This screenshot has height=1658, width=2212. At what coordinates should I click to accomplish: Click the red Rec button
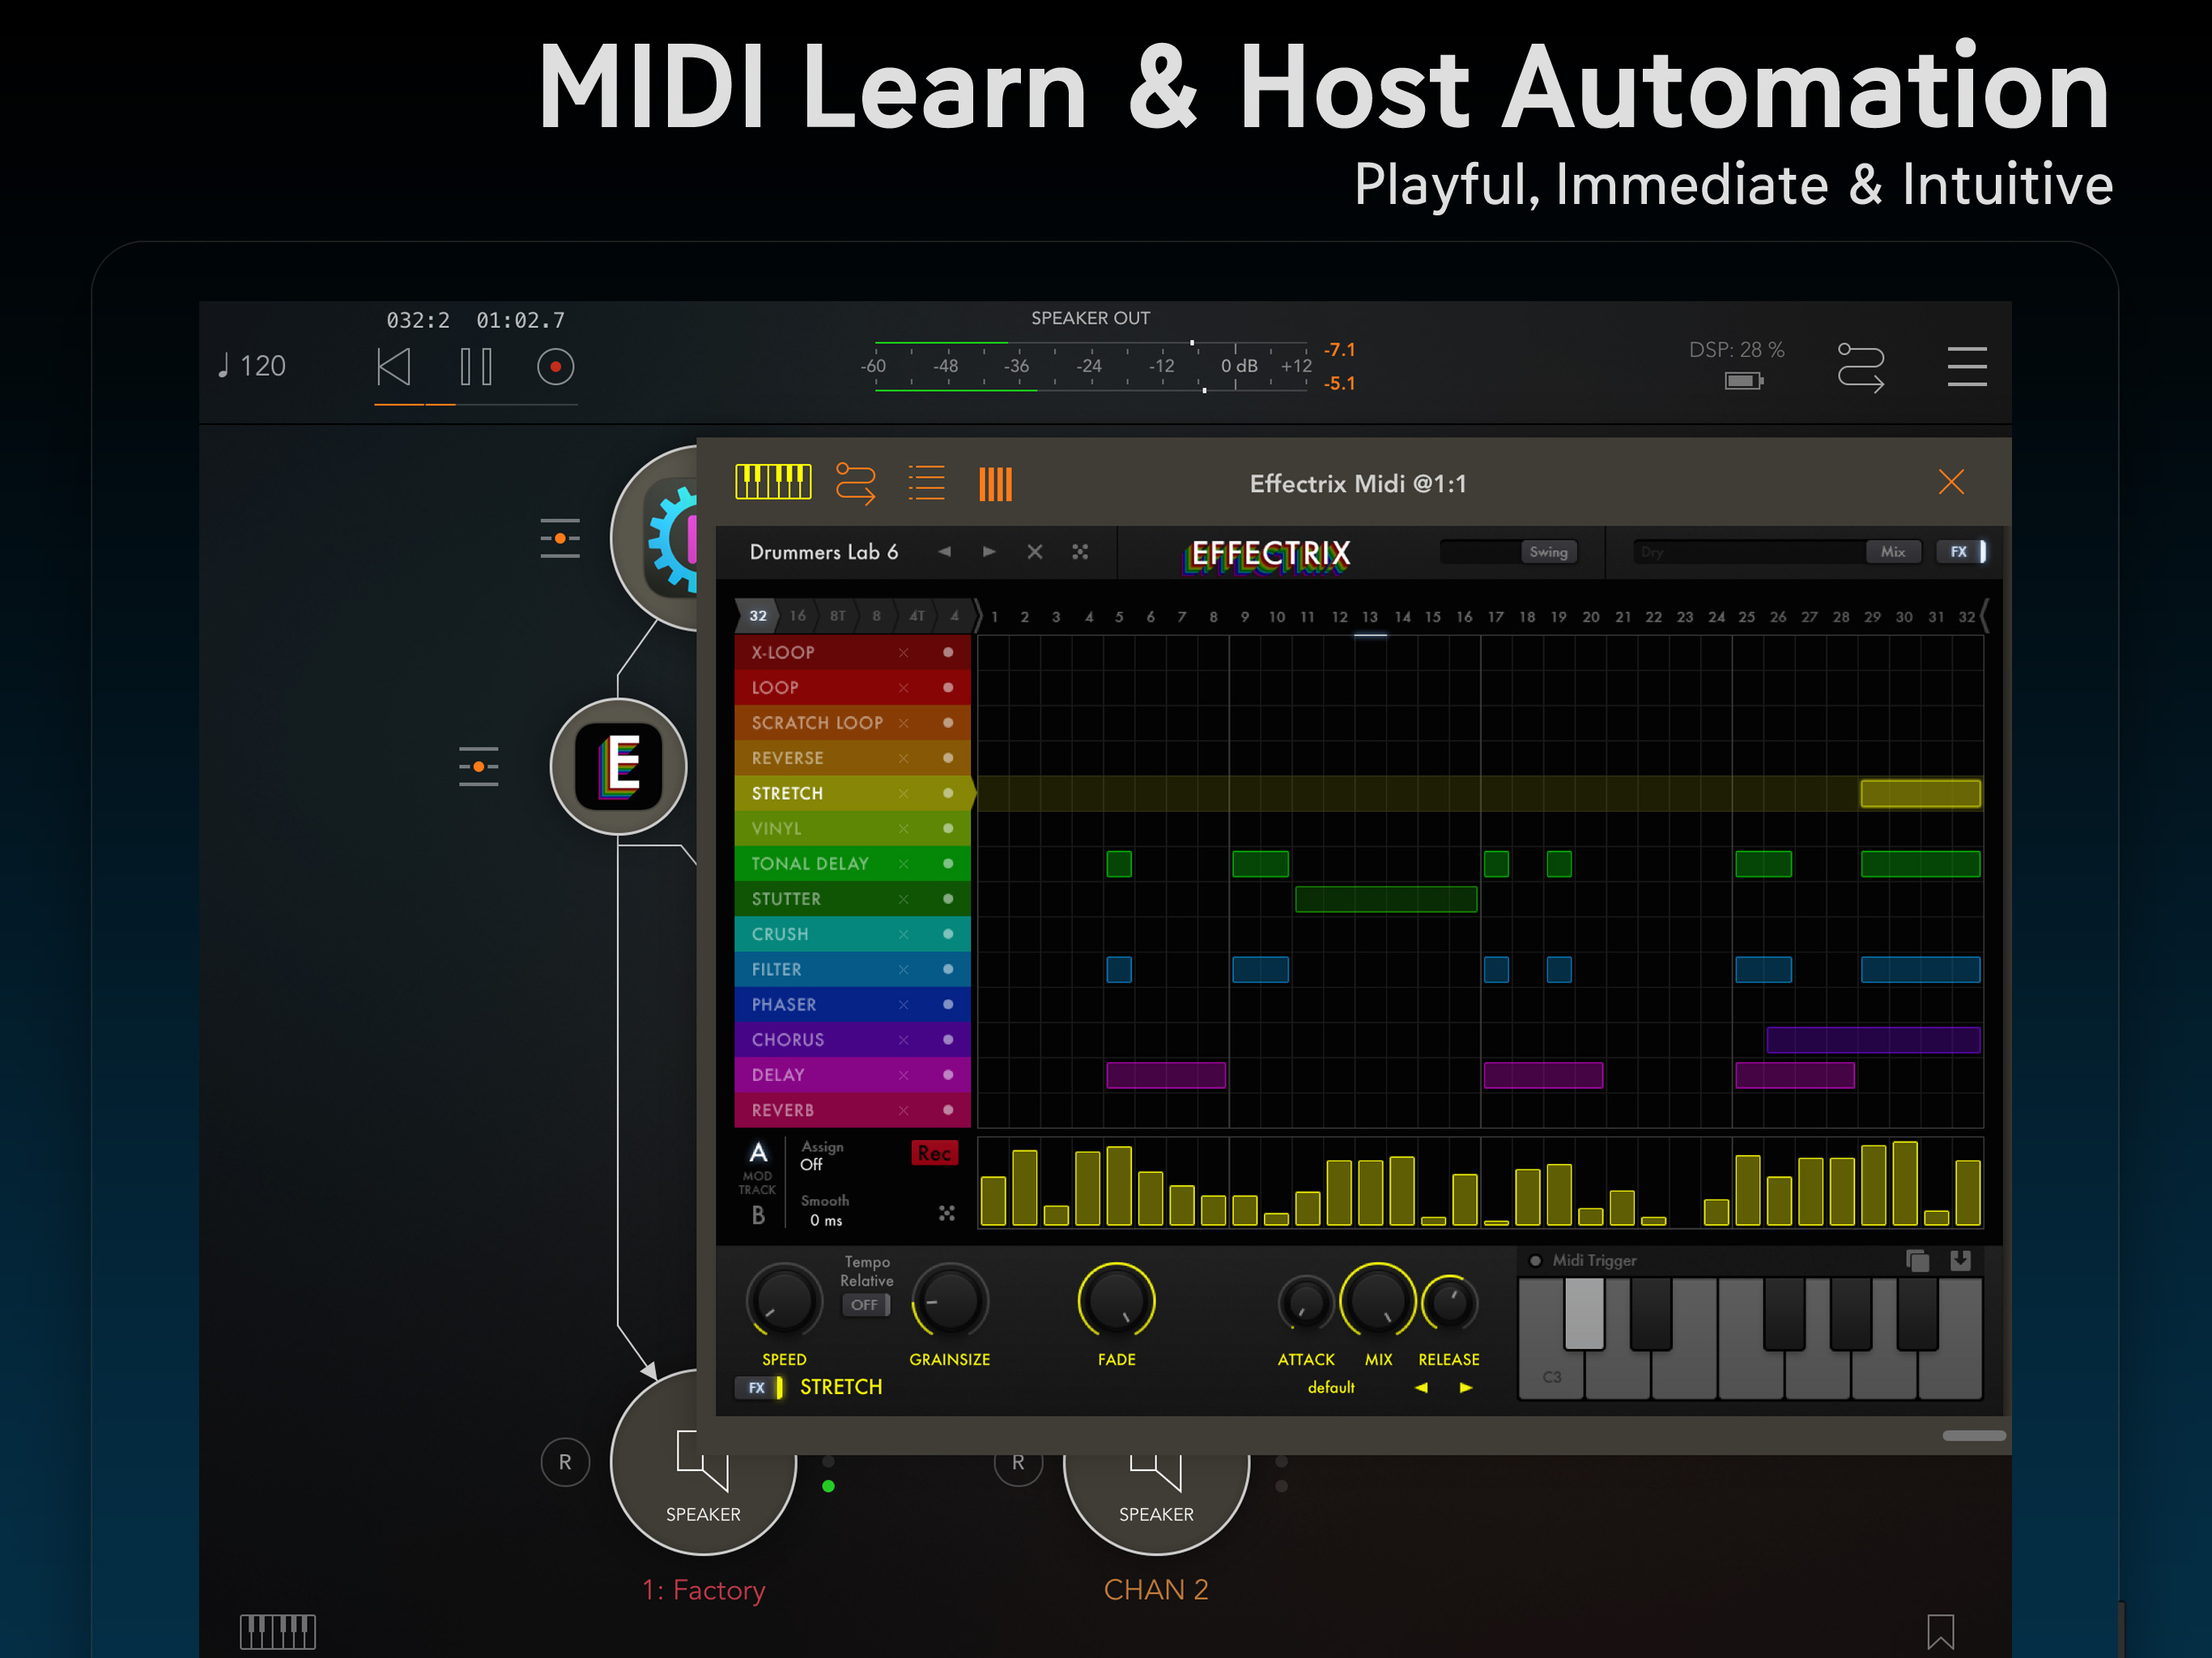tap(934, 1153)
